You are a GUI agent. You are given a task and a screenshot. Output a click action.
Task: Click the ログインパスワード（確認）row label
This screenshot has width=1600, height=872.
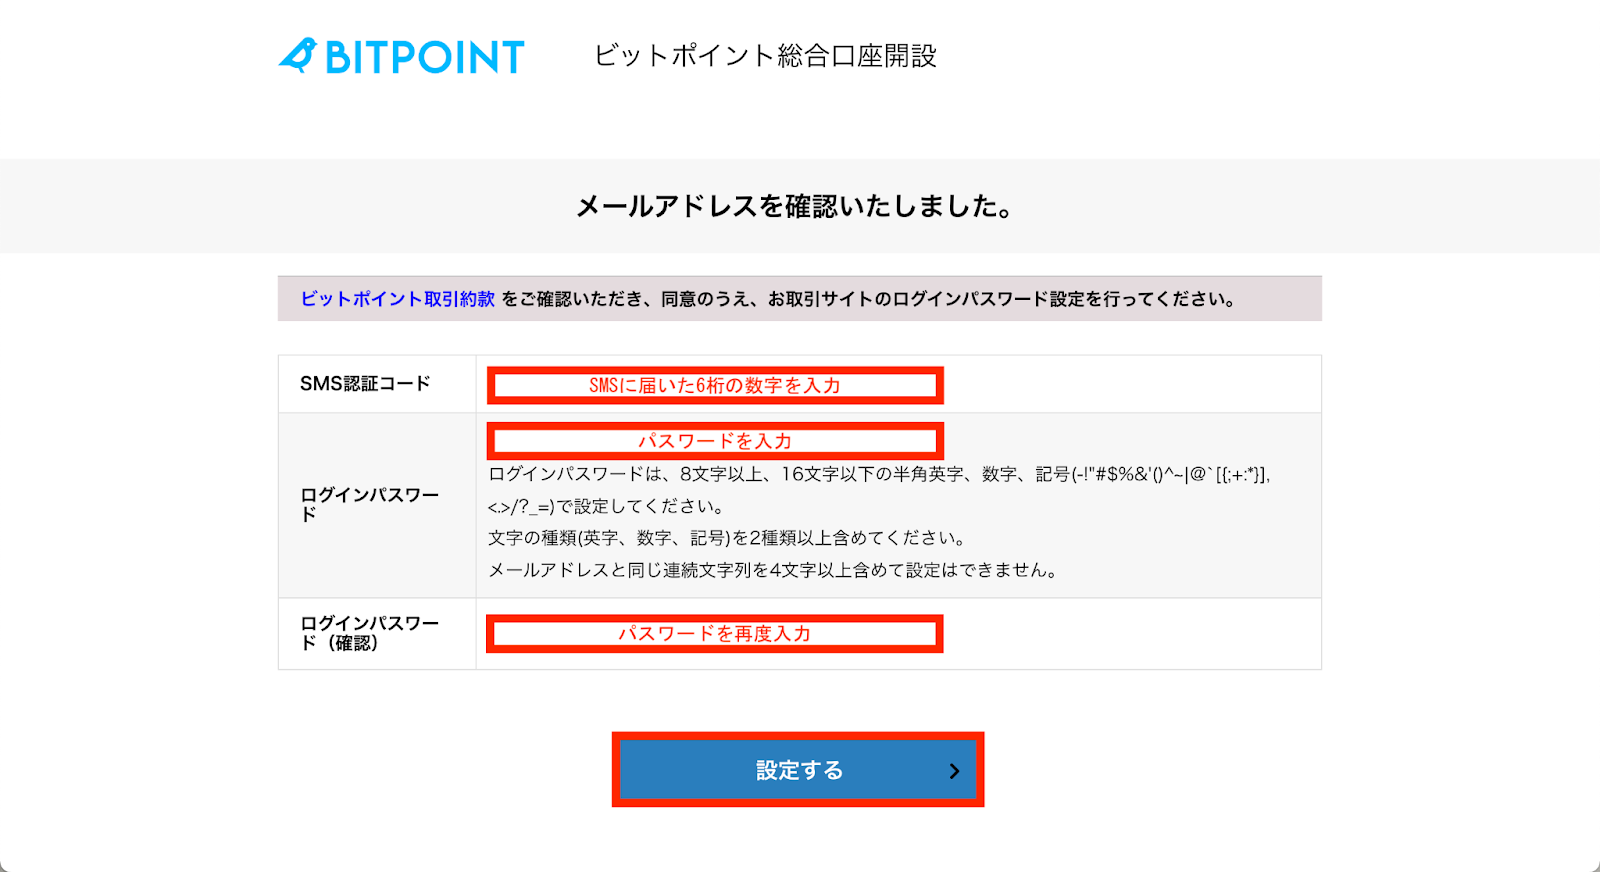coord(369,633)
